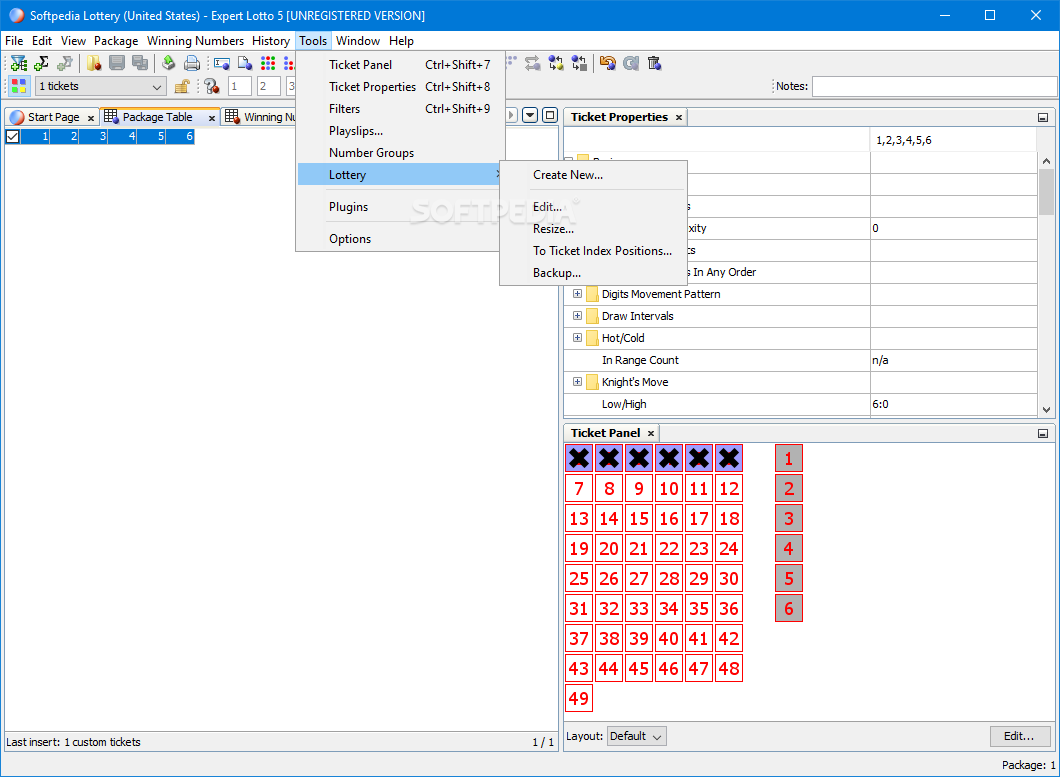The height and width of the screenshot is (777, 1060).
Task: Choose Resize... in Lottery submenu
Action: pos(553,229)
